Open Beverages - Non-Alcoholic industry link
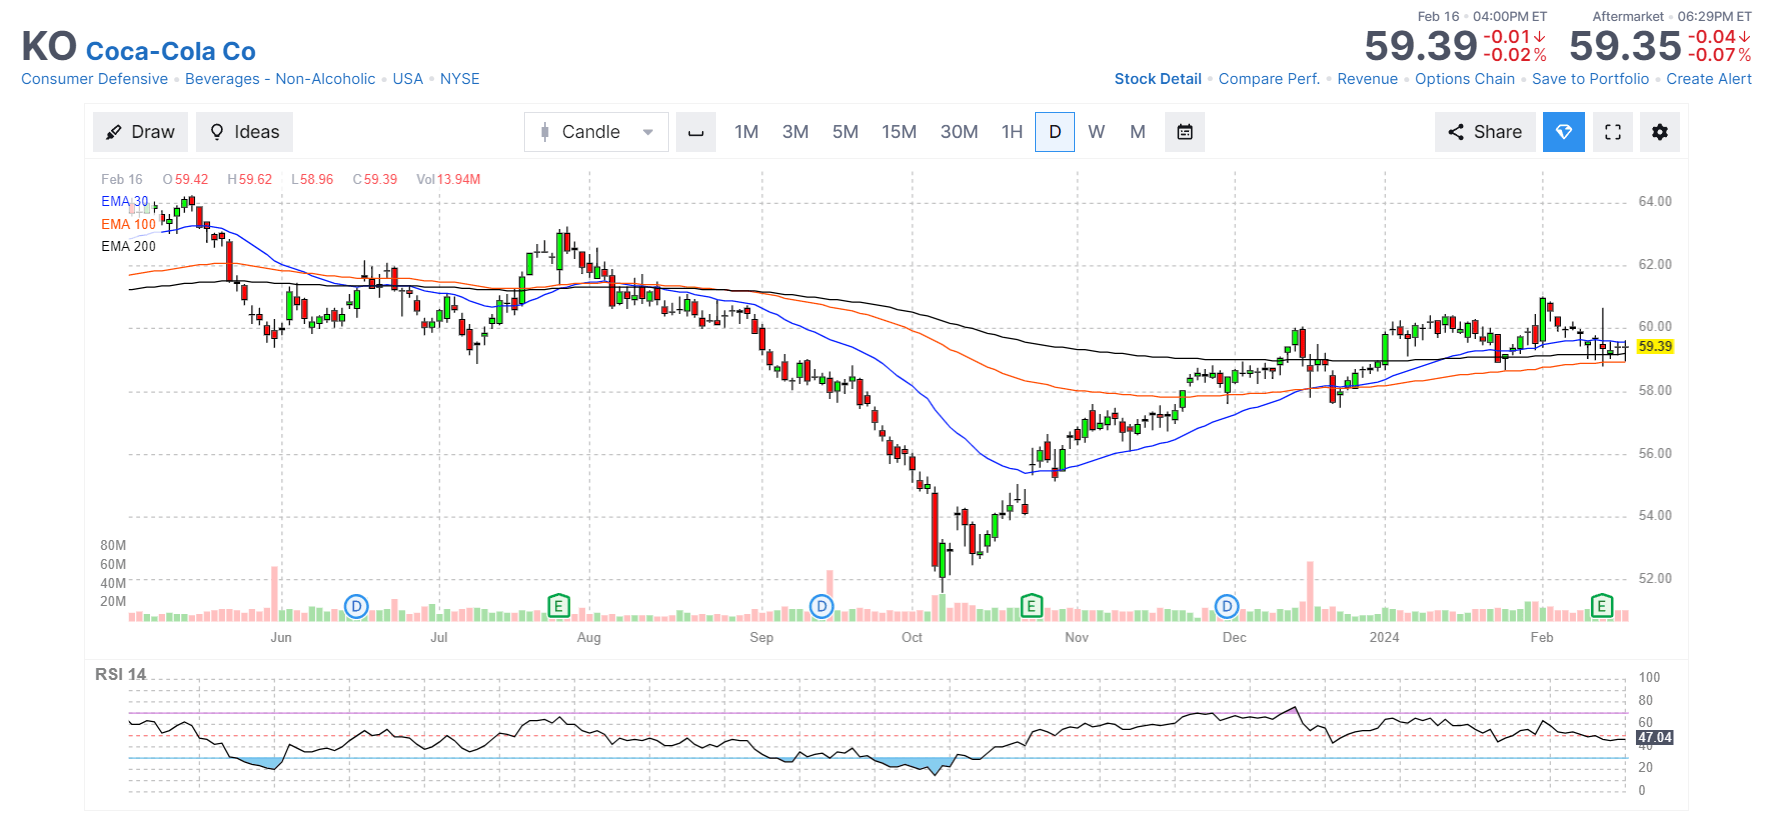Viewport: 1775px width, 814px height. tap(280, 79)
